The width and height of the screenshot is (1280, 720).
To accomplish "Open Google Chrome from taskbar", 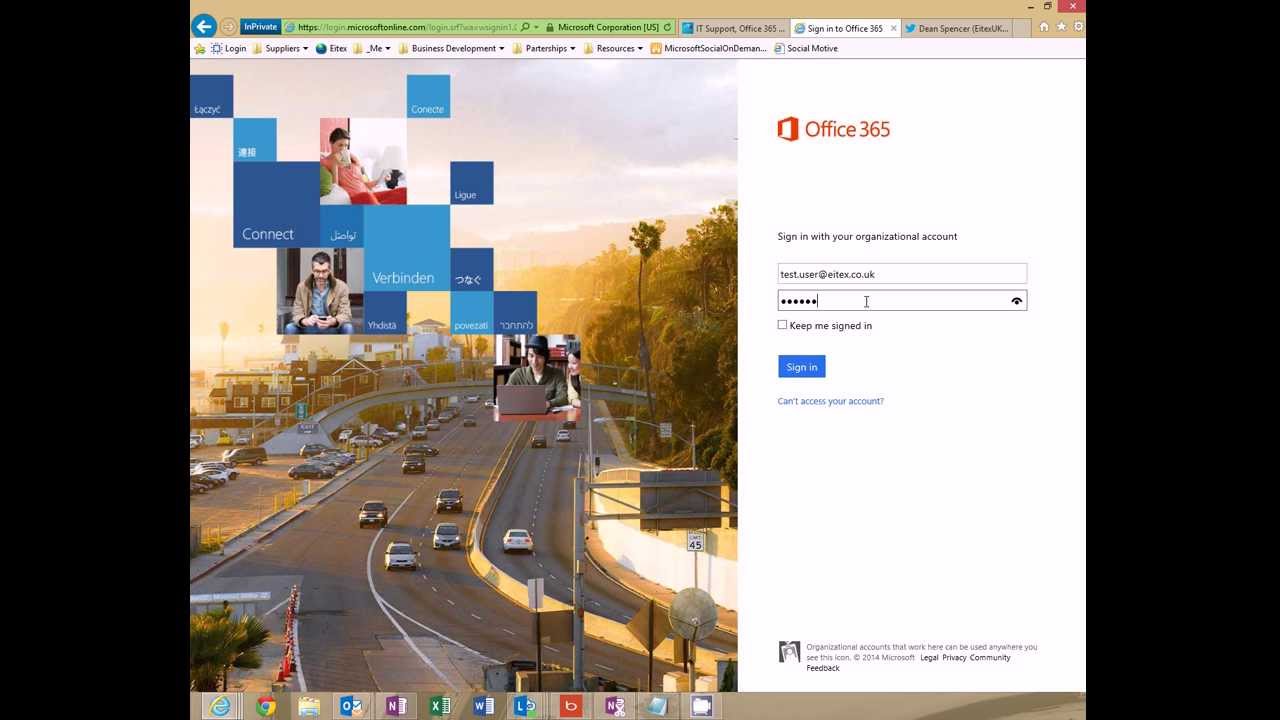I will (265, 706).
